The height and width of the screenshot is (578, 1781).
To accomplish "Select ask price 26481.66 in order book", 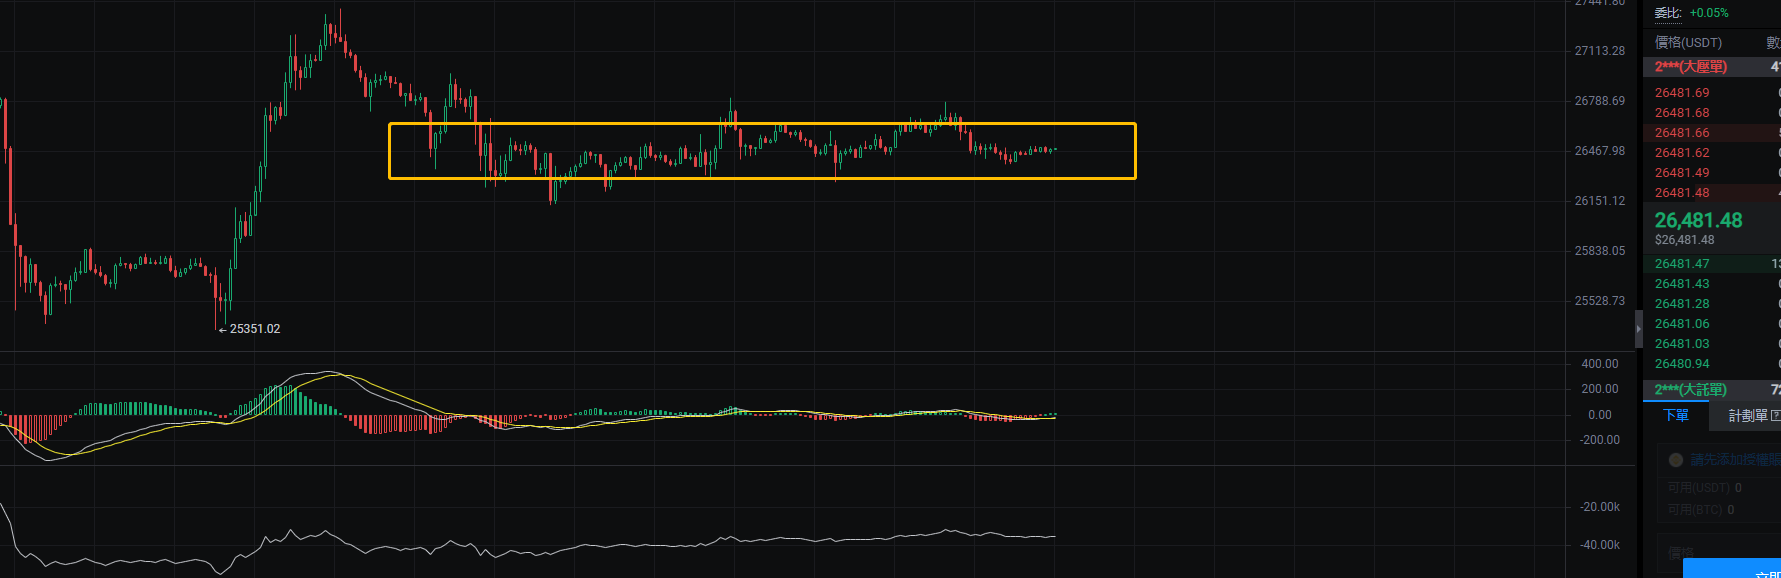I will click(x=1682, y=133).
